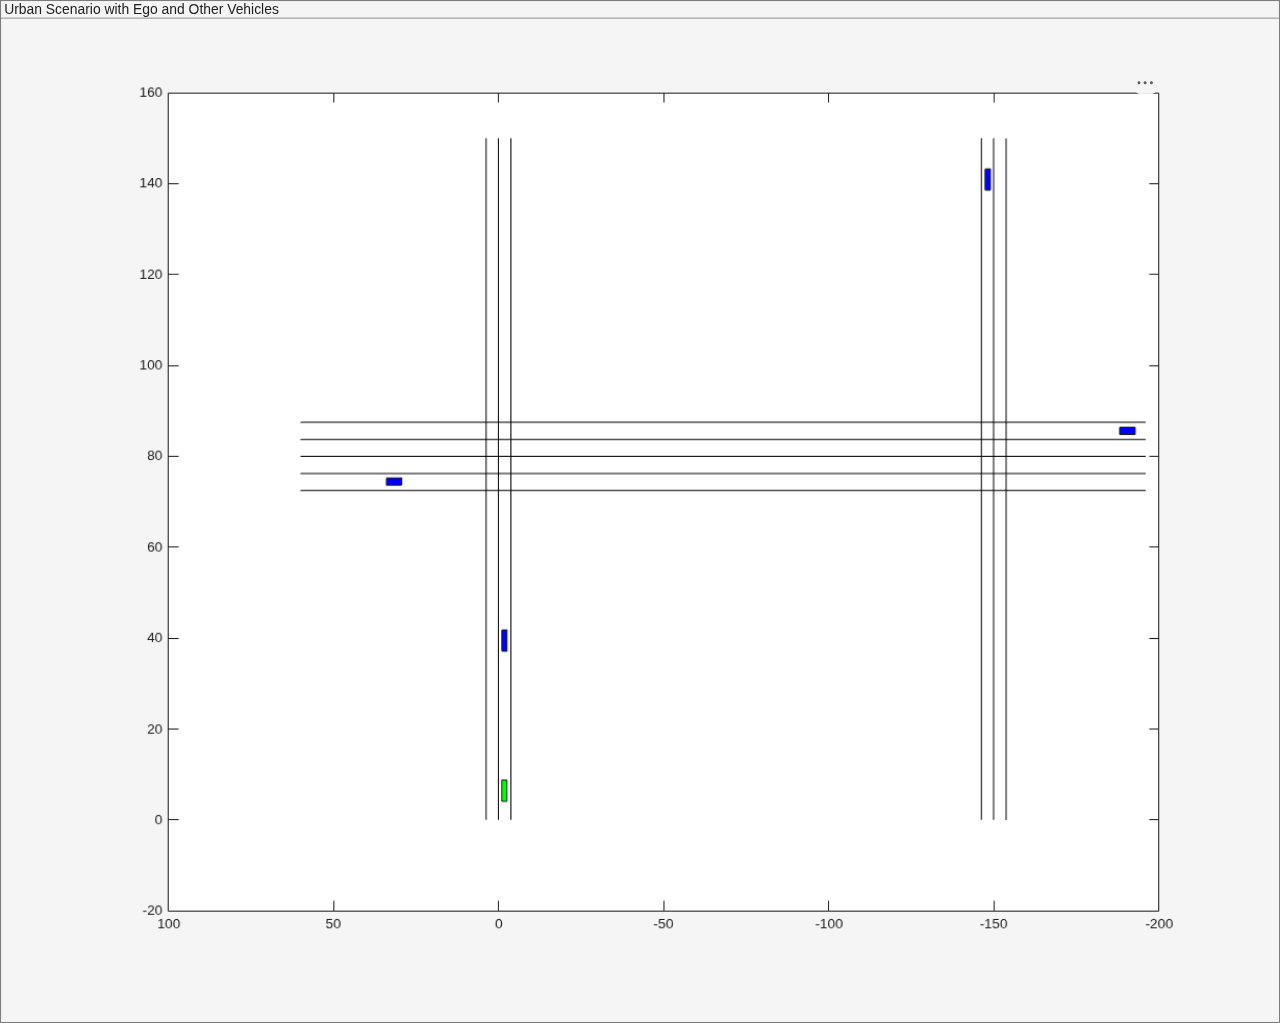Click the y-axis tick label 20
The height and width of the screenshot is (1023, 1280).
coord(154,729)
